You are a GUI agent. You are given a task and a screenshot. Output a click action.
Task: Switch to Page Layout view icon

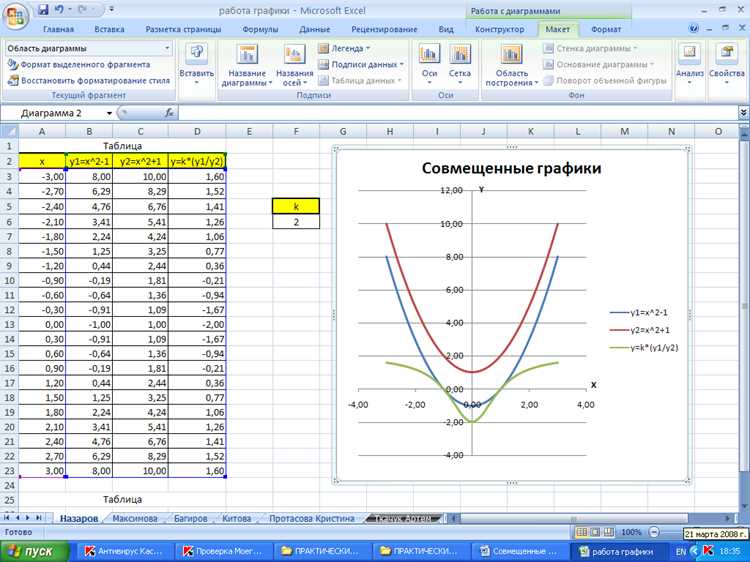tap(595, 532)
